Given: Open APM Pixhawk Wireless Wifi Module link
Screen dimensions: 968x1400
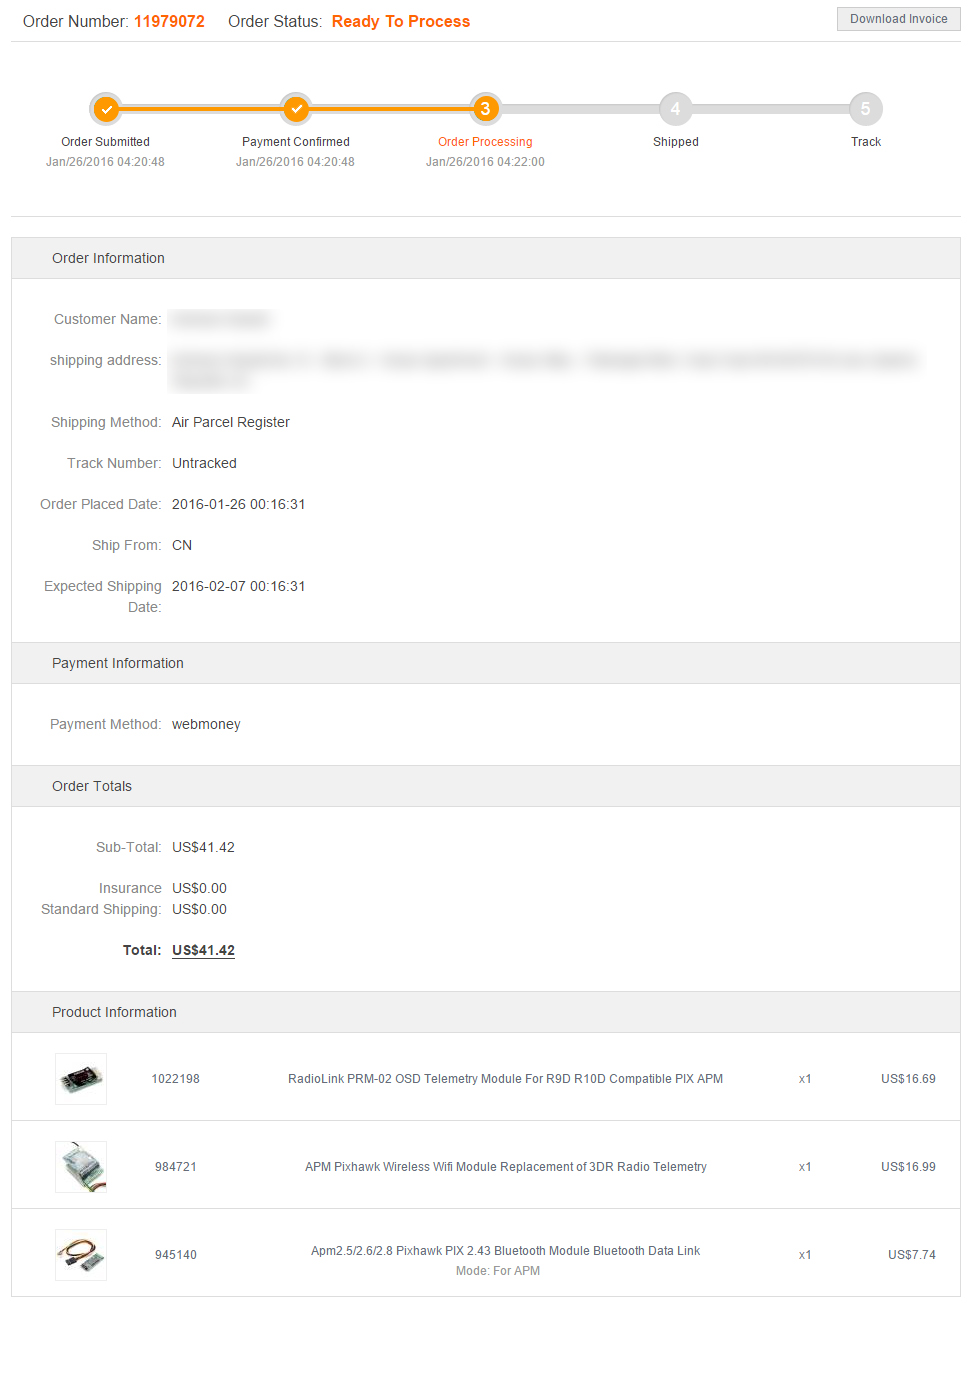Looking at the screenshot, I should (x=505, y=1167).
